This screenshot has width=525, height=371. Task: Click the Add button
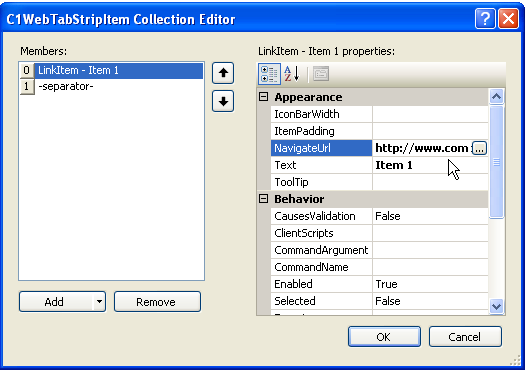(56, 302)
